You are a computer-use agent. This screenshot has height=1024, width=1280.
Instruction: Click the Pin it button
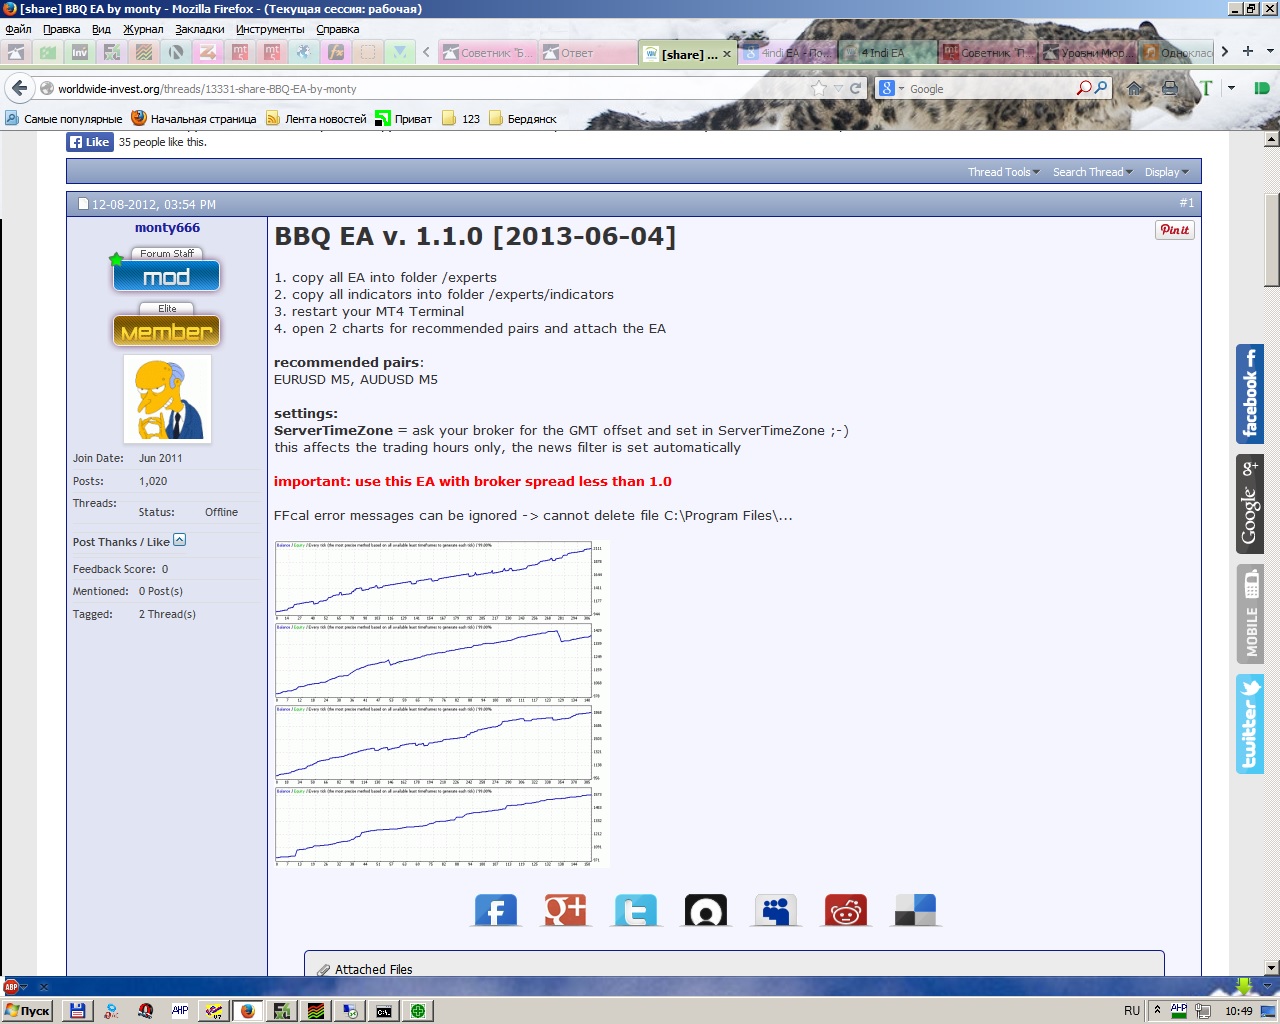(x=1175, y=230)
